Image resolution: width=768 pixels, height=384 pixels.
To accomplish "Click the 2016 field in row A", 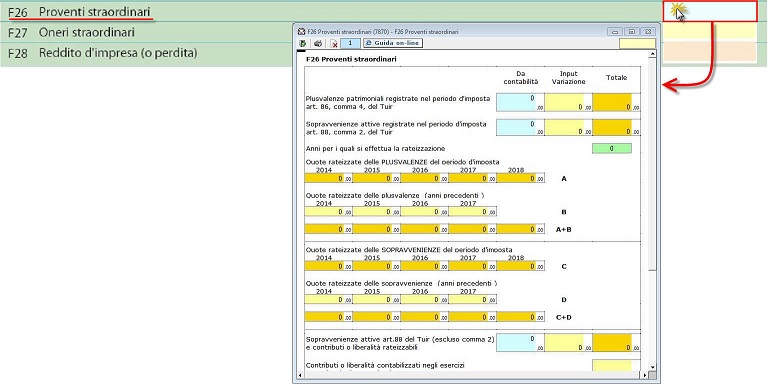I will click(x=424, y=179).
